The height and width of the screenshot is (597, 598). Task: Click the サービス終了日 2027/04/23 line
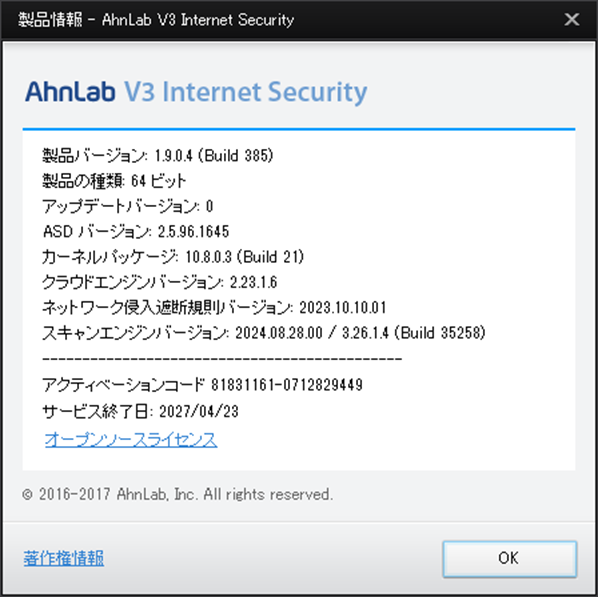[x=140, y=412]
